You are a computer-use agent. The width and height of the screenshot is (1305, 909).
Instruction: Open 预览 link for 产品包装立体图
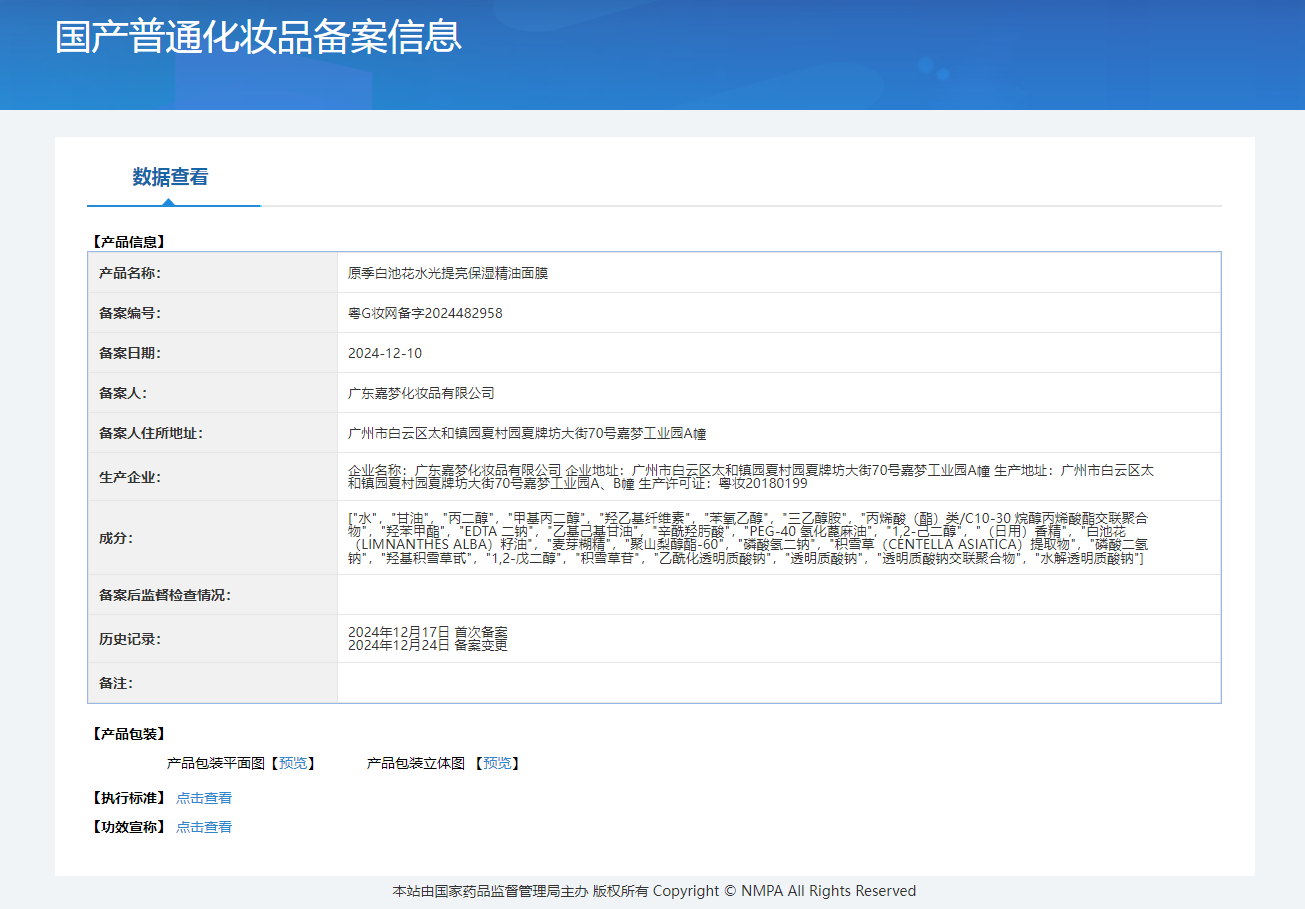[x=497, y=763]
